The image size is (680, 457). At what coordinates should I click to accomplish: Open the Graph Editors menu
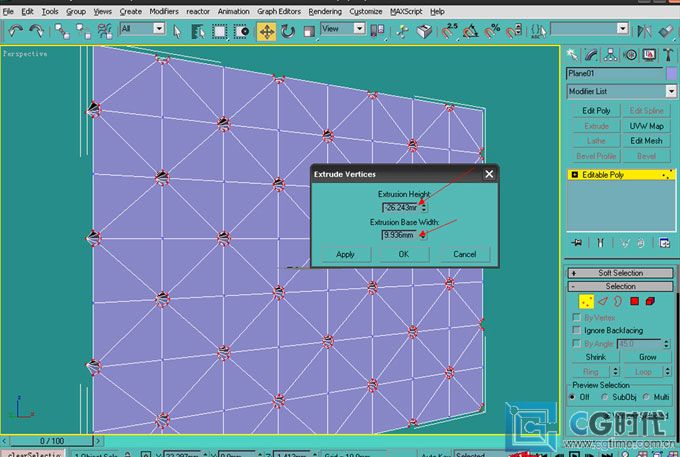[279, 11]
